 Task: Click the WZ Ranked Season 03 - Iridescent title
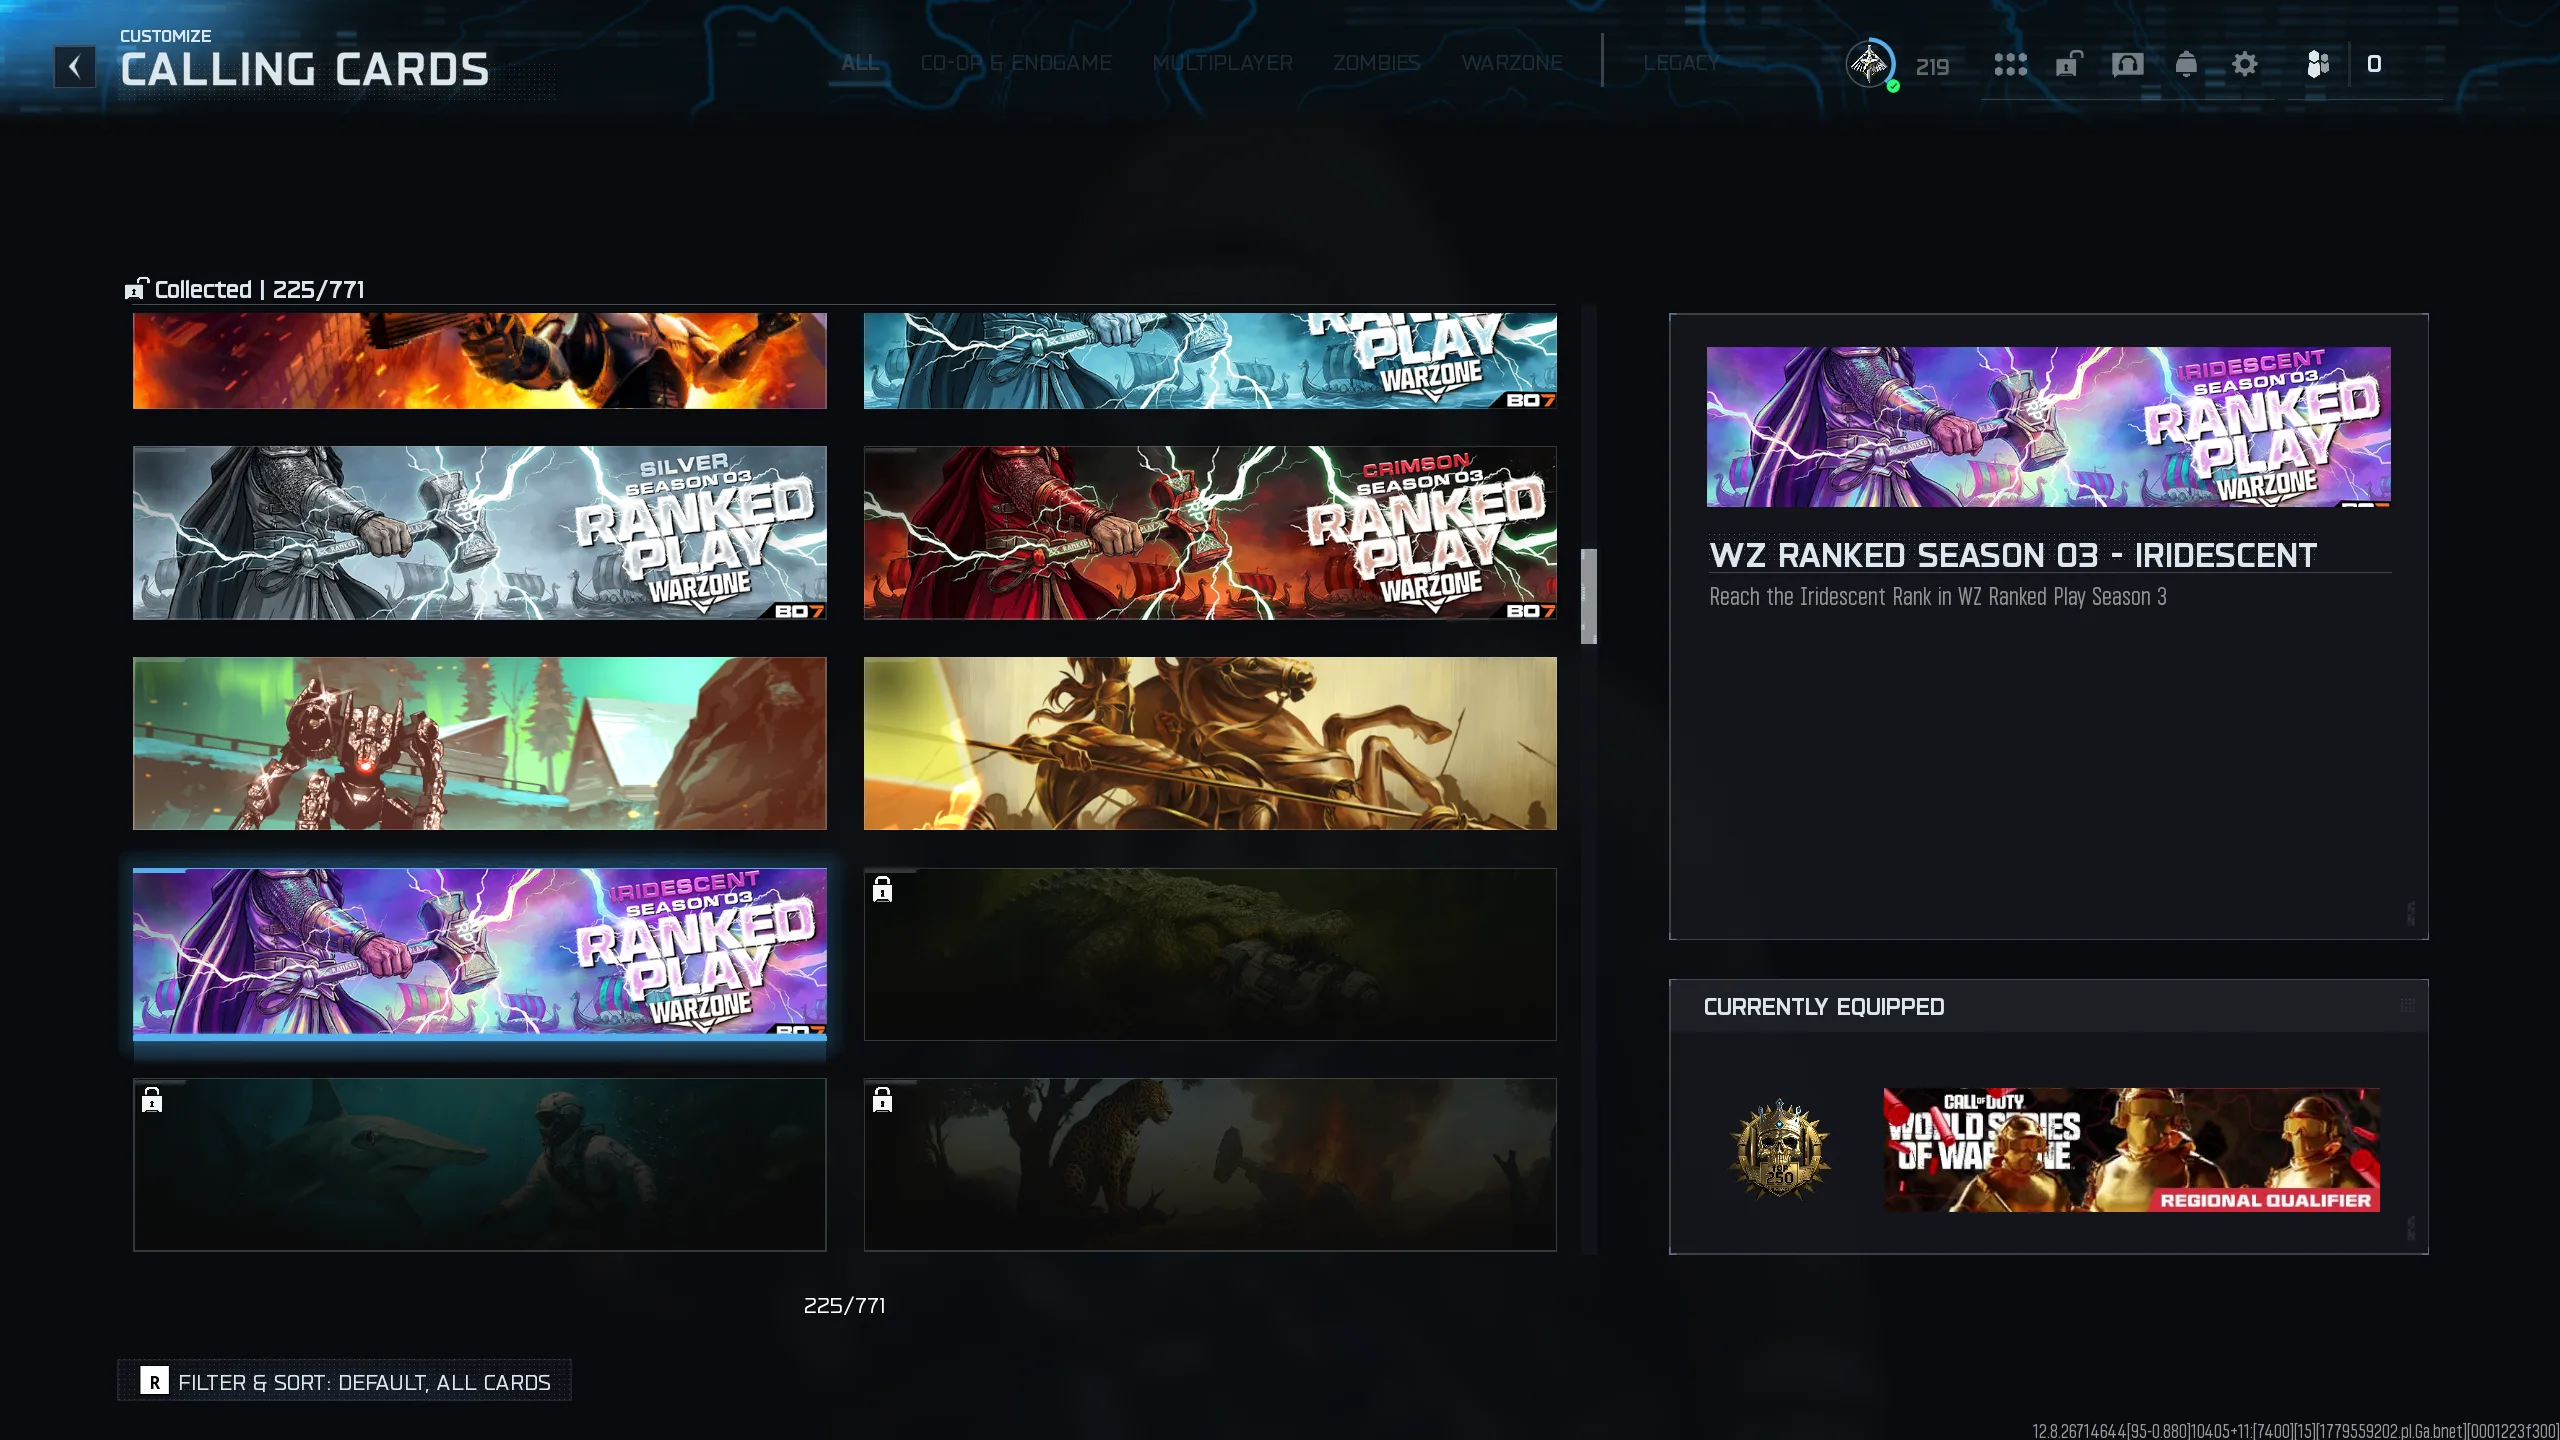coord(2013,555)
